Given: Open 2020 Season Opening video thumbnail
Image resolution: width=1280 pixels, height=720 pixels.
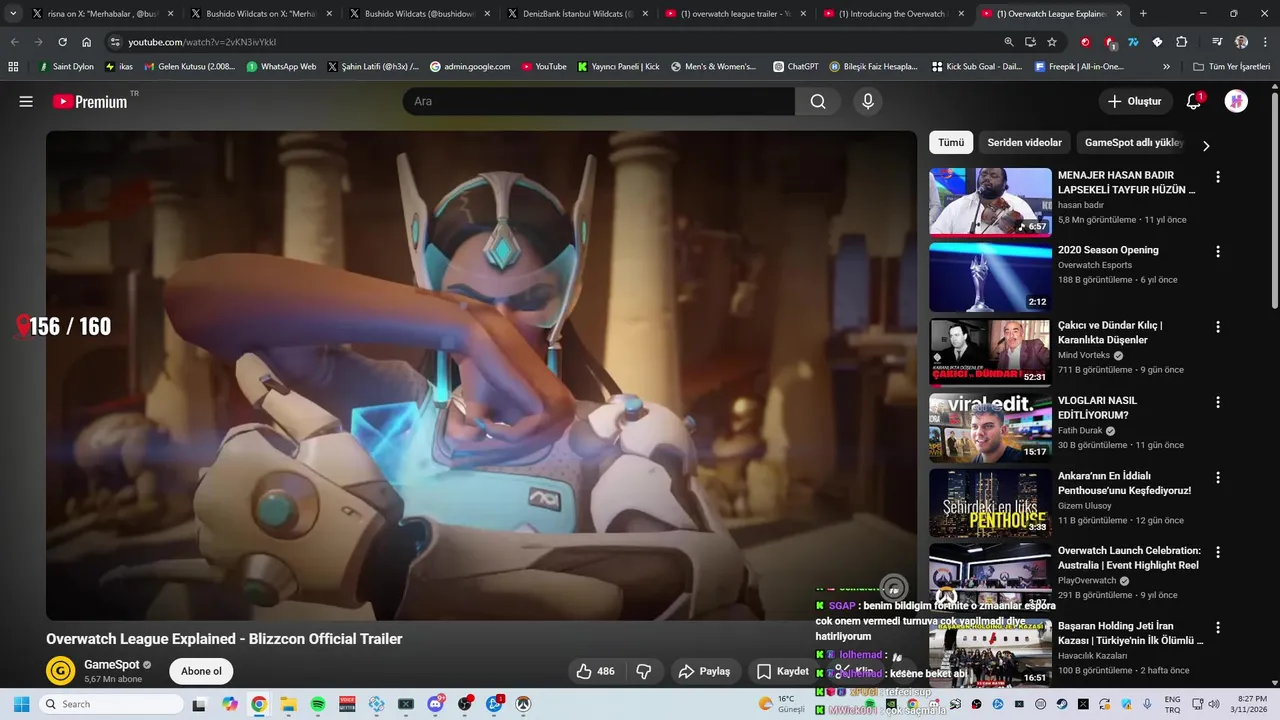Looking at the screenshot, I should (990, 277).
